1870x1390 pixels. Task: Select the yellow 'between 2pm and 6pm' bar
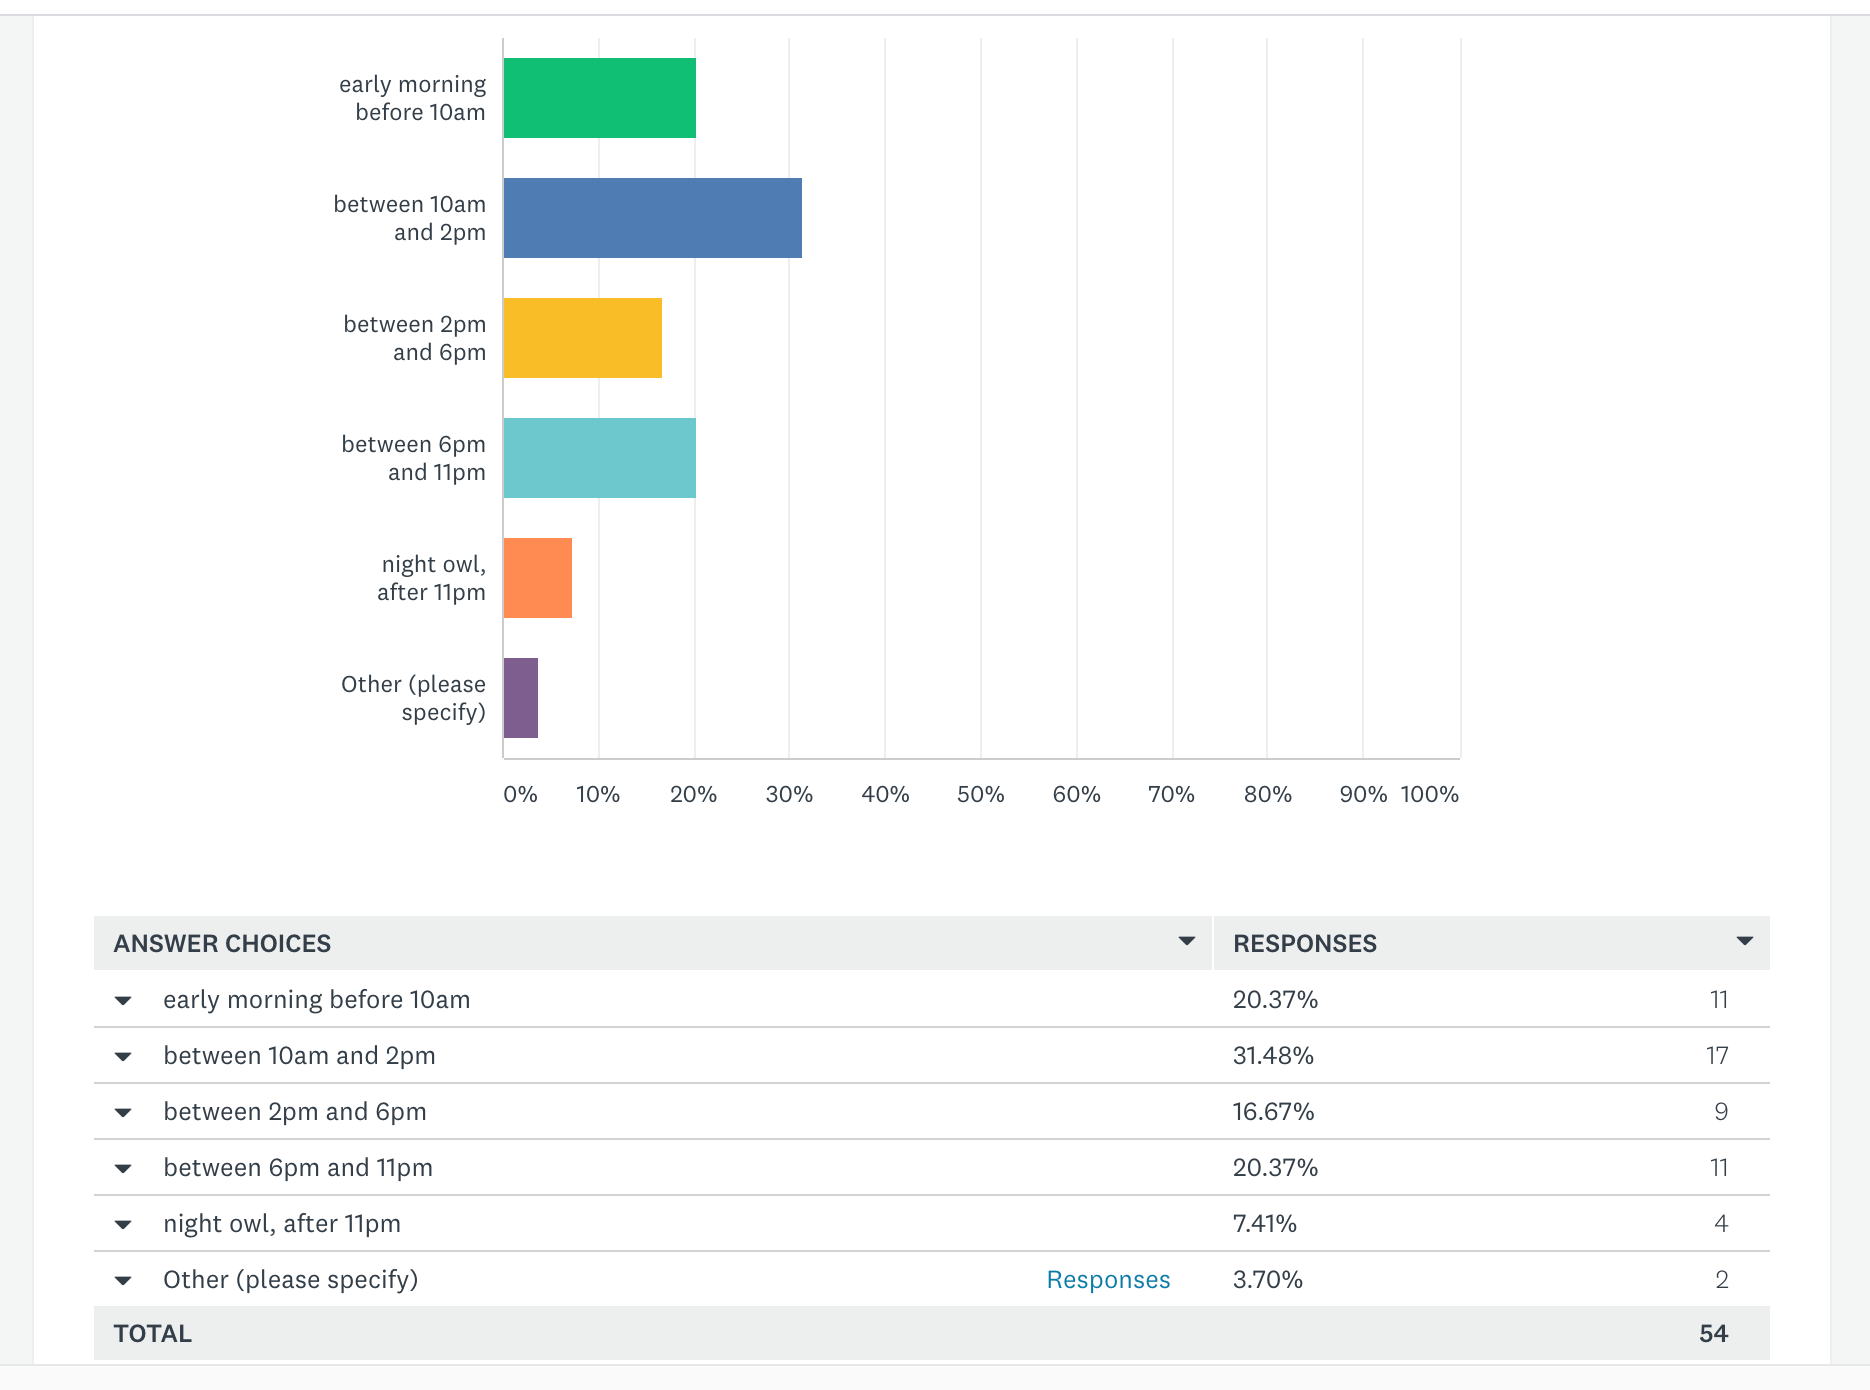[583, 338]
